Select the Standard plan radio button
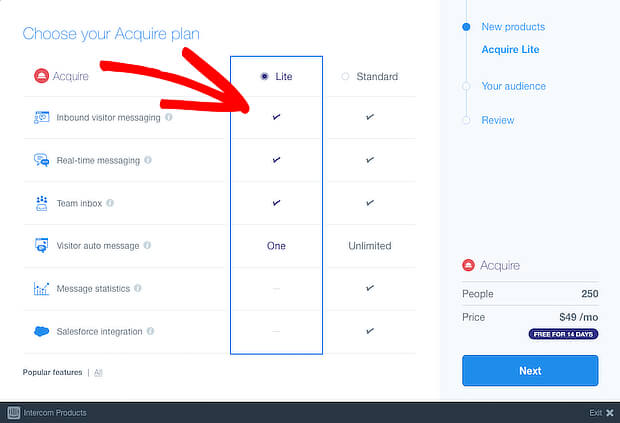This screenshot has width=620, height=423. [x=345, y=76]
